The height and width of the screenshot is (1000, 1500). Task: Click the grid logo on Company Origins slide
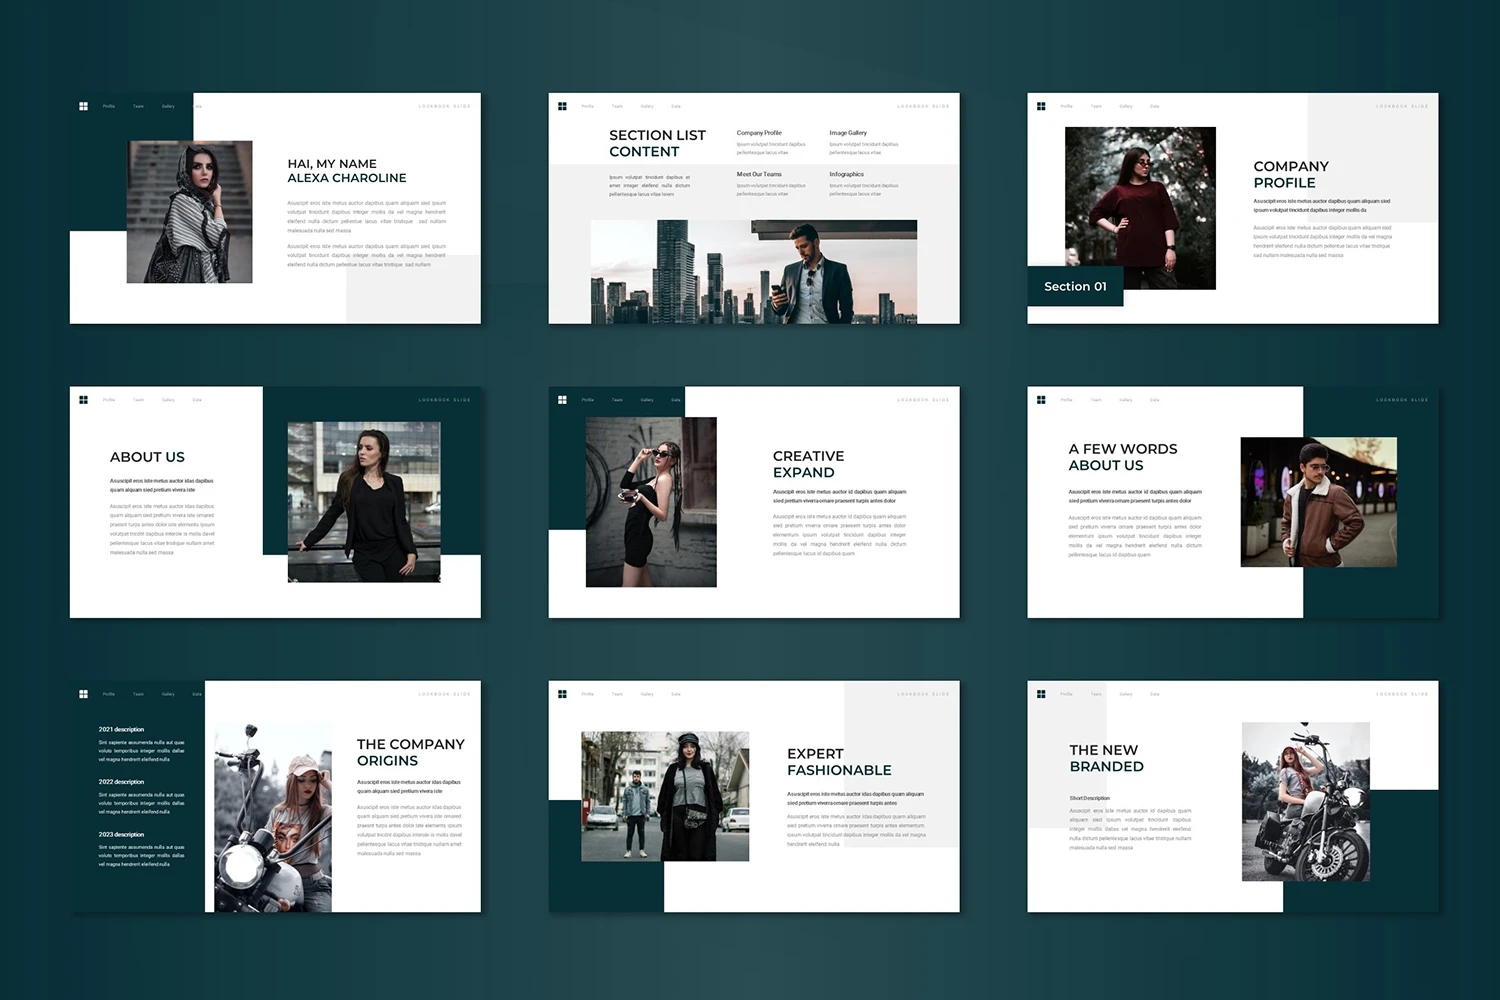[83, 694]
